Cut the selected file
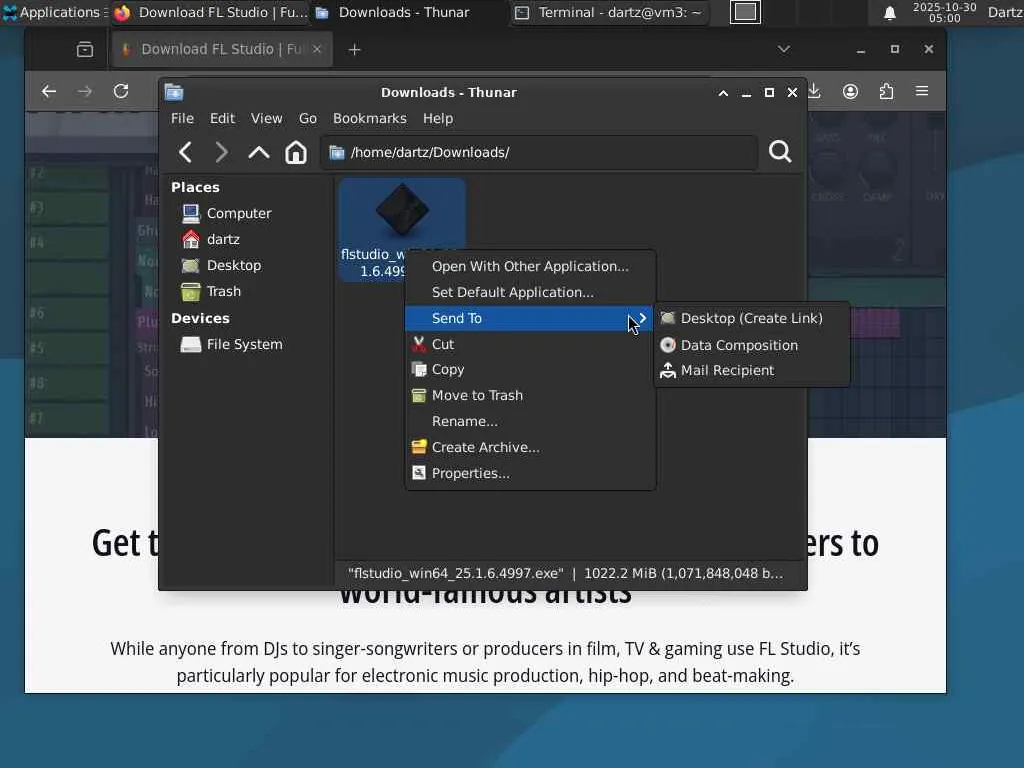1024x768 pixels. tap(530, 344)
